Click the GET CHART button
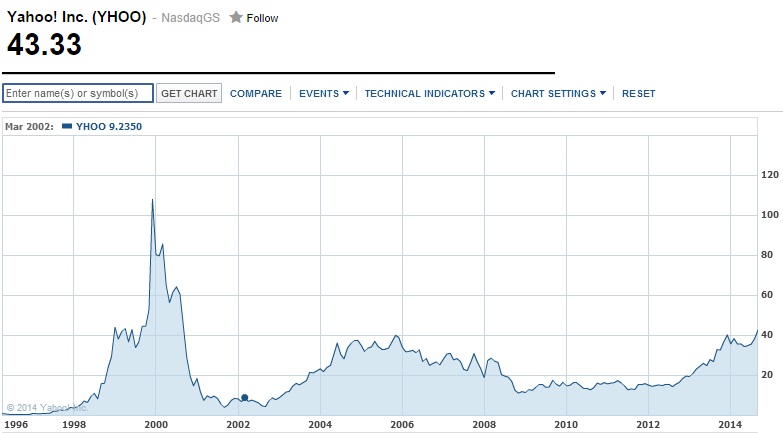The height and width of the screenshot is (433, 783). [189, 93]
